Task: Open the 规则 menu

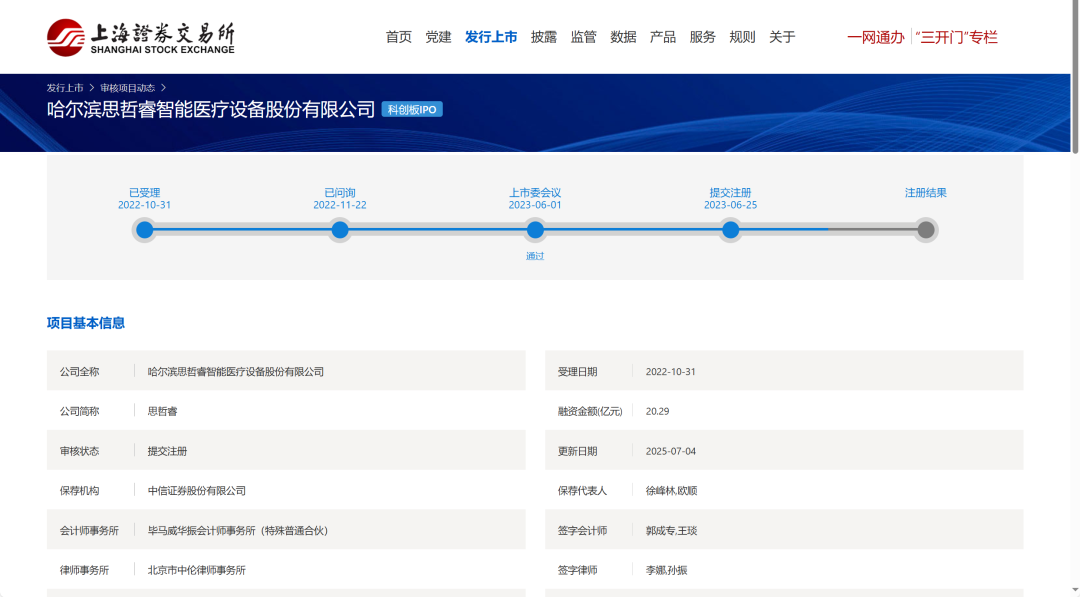Action: pyautogui.click(x=742, y=37)
